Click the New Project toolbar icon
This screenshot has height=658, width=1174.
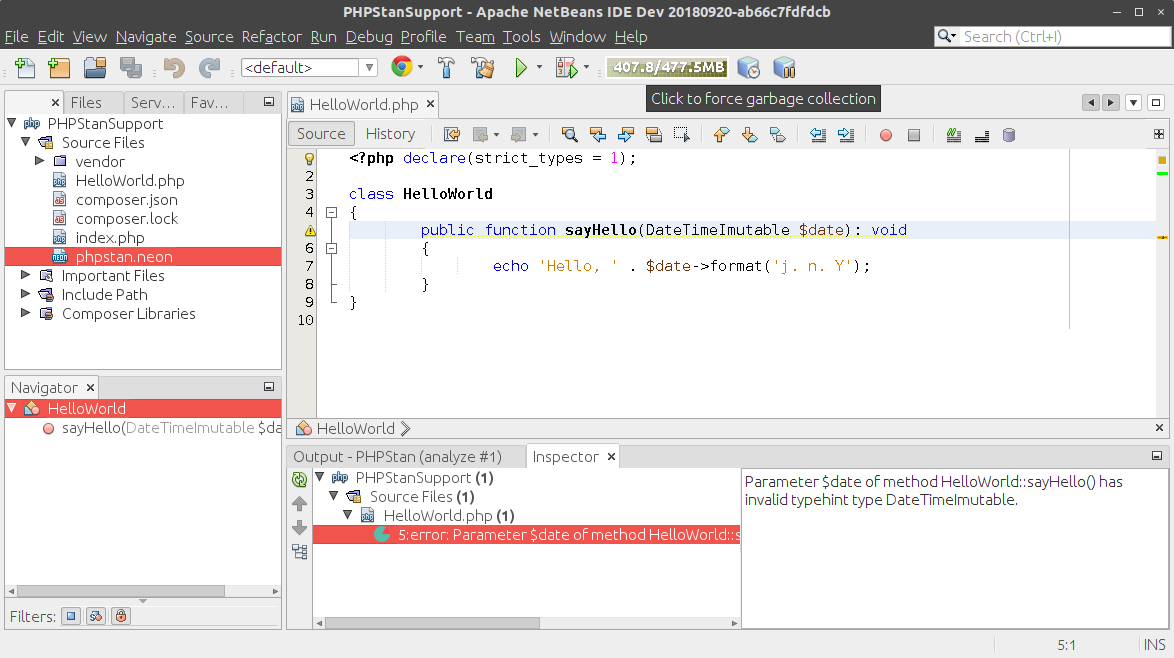[59, 68]
